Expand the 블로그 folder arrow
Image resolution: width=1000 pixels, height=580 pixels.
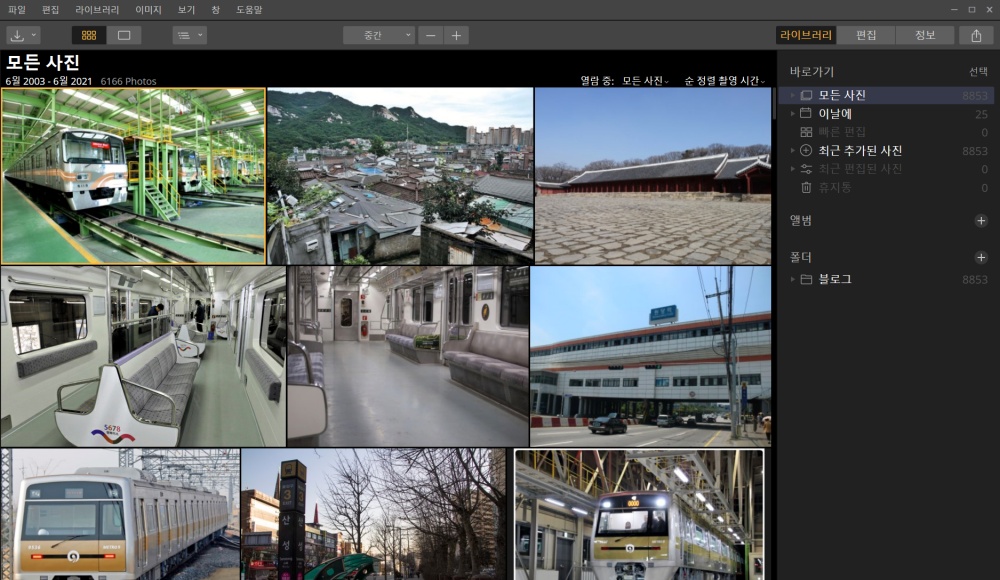793,279
